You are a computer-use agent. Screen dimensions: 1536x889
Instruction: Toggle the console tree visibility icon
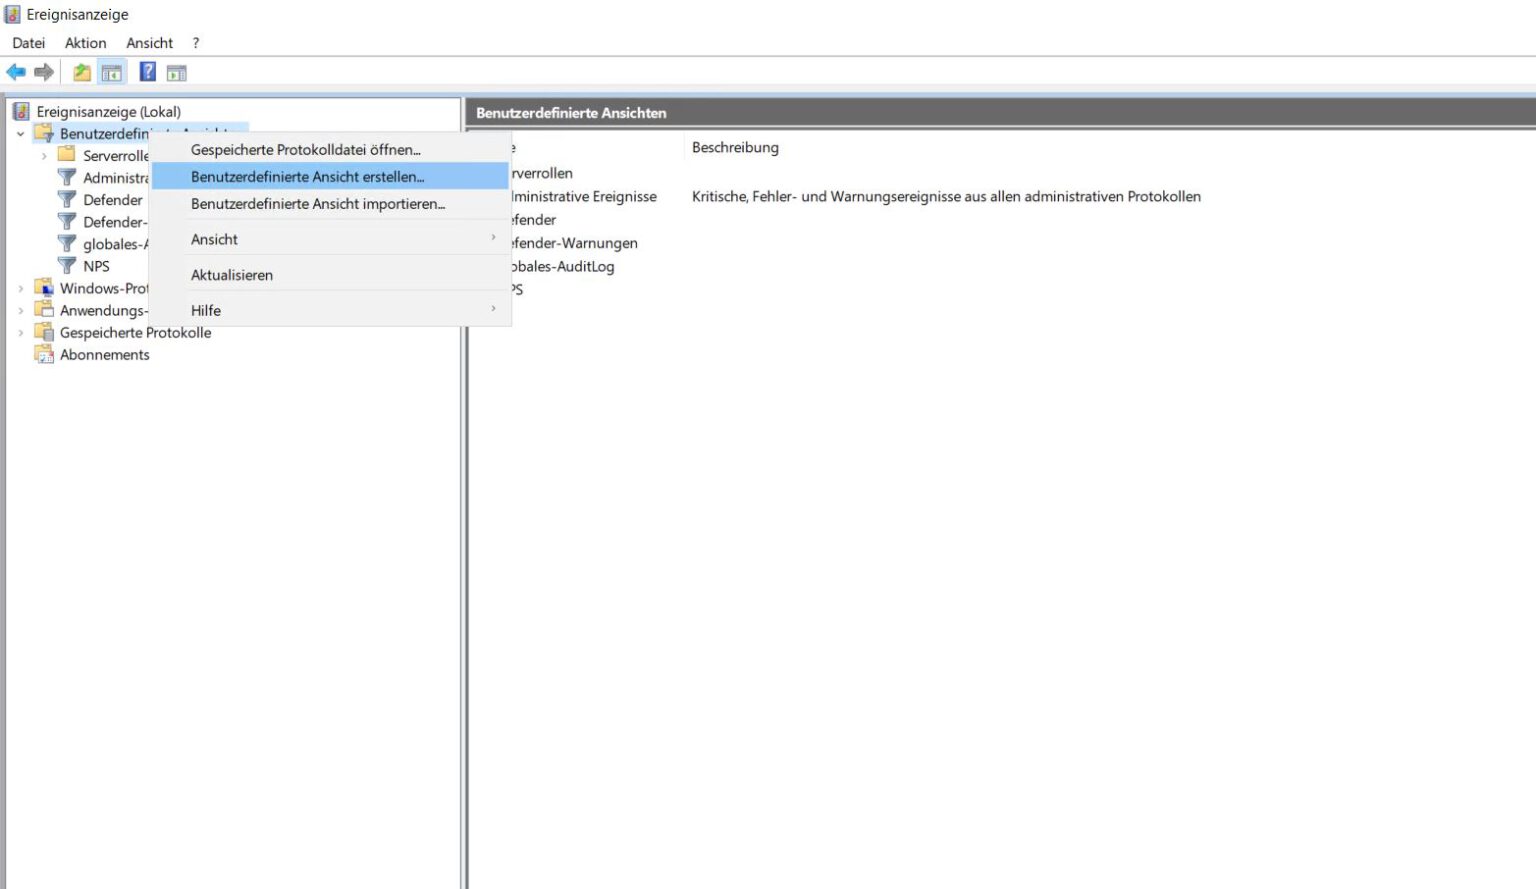(x=112, y=71)
